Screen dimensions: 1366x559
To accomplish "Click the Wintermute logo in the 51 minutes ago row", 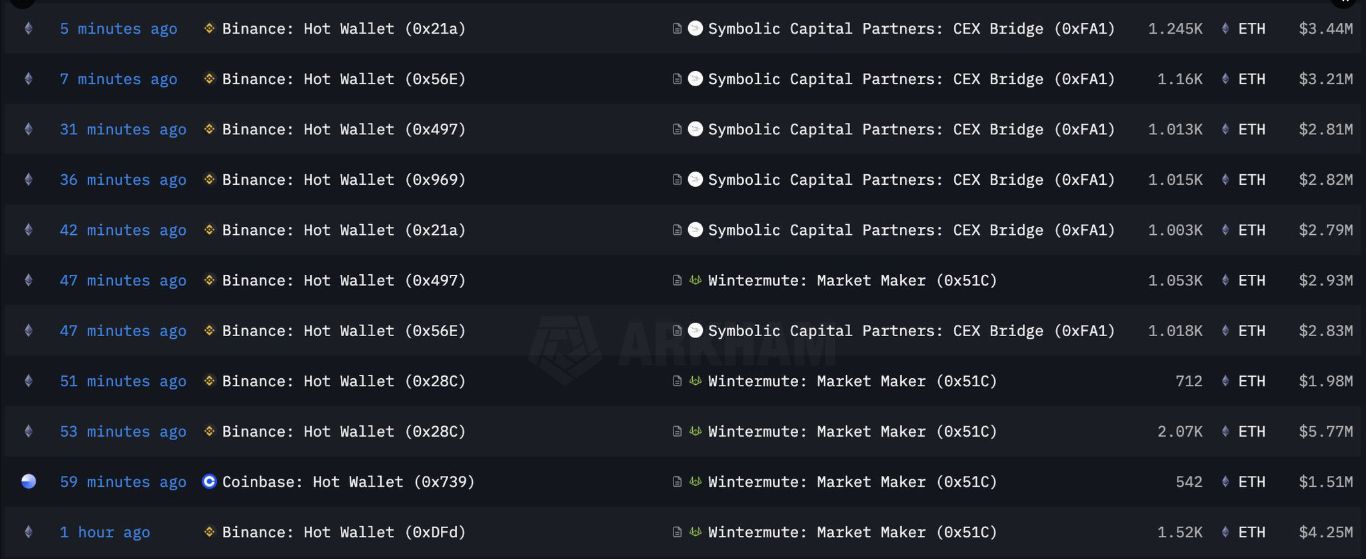I will 695,381.
